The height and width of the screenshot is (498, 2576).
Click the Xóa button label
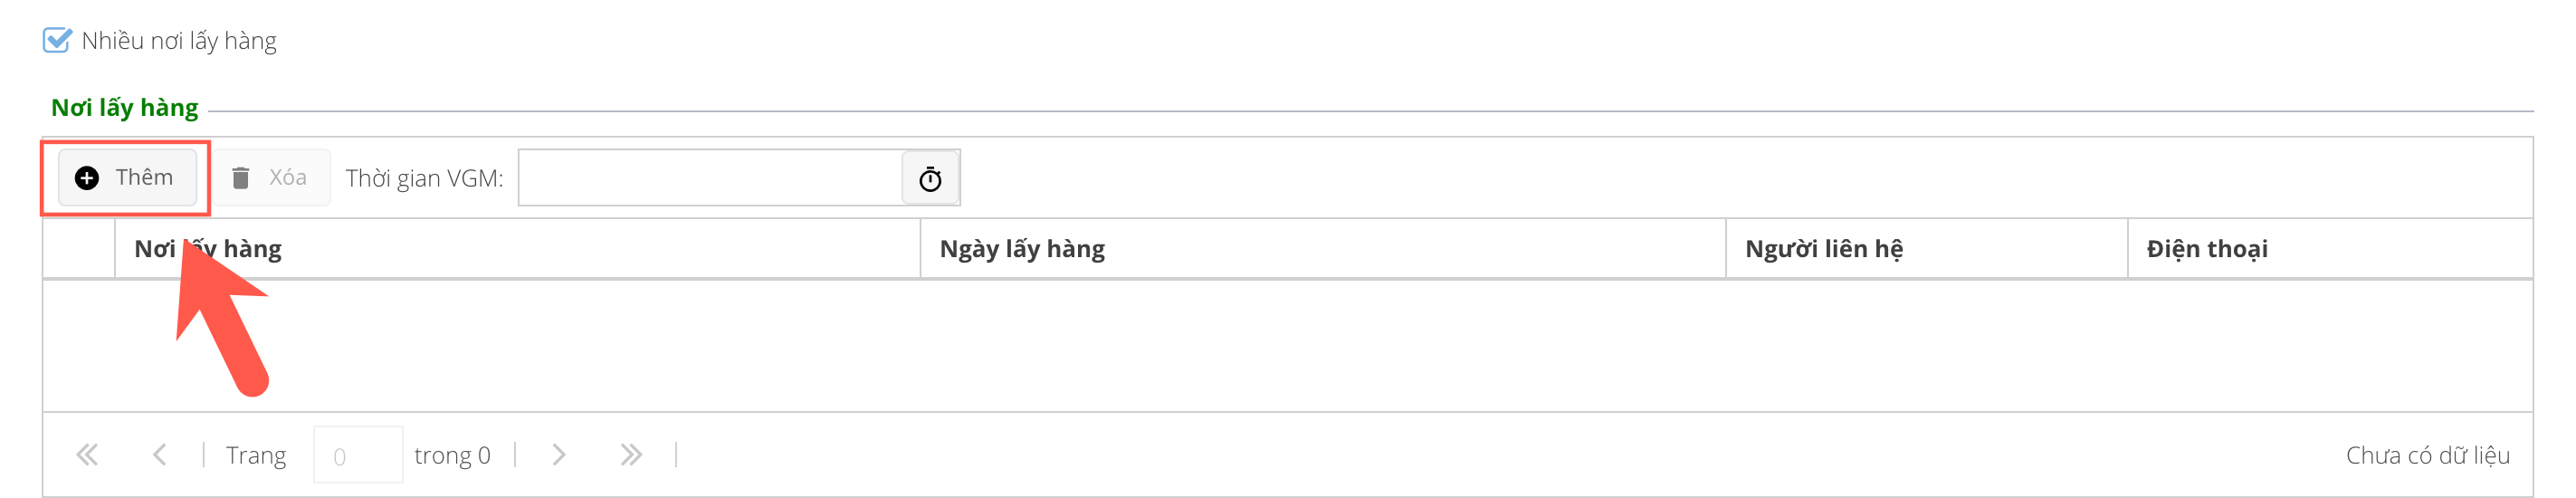click(x=287, y=178)
